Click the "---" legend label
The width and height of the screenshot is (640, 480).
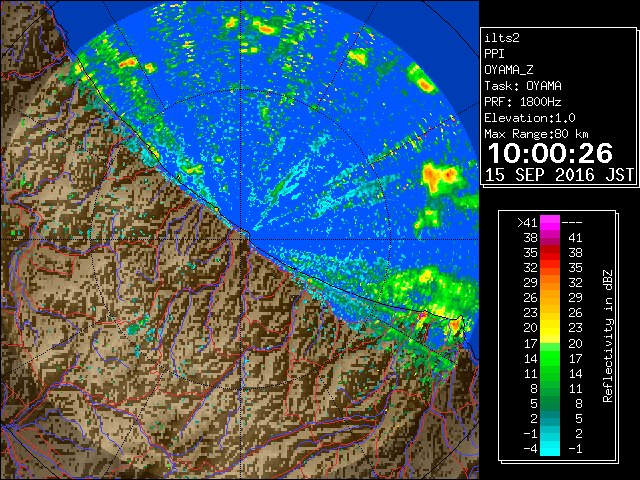(x=572, y=223)
